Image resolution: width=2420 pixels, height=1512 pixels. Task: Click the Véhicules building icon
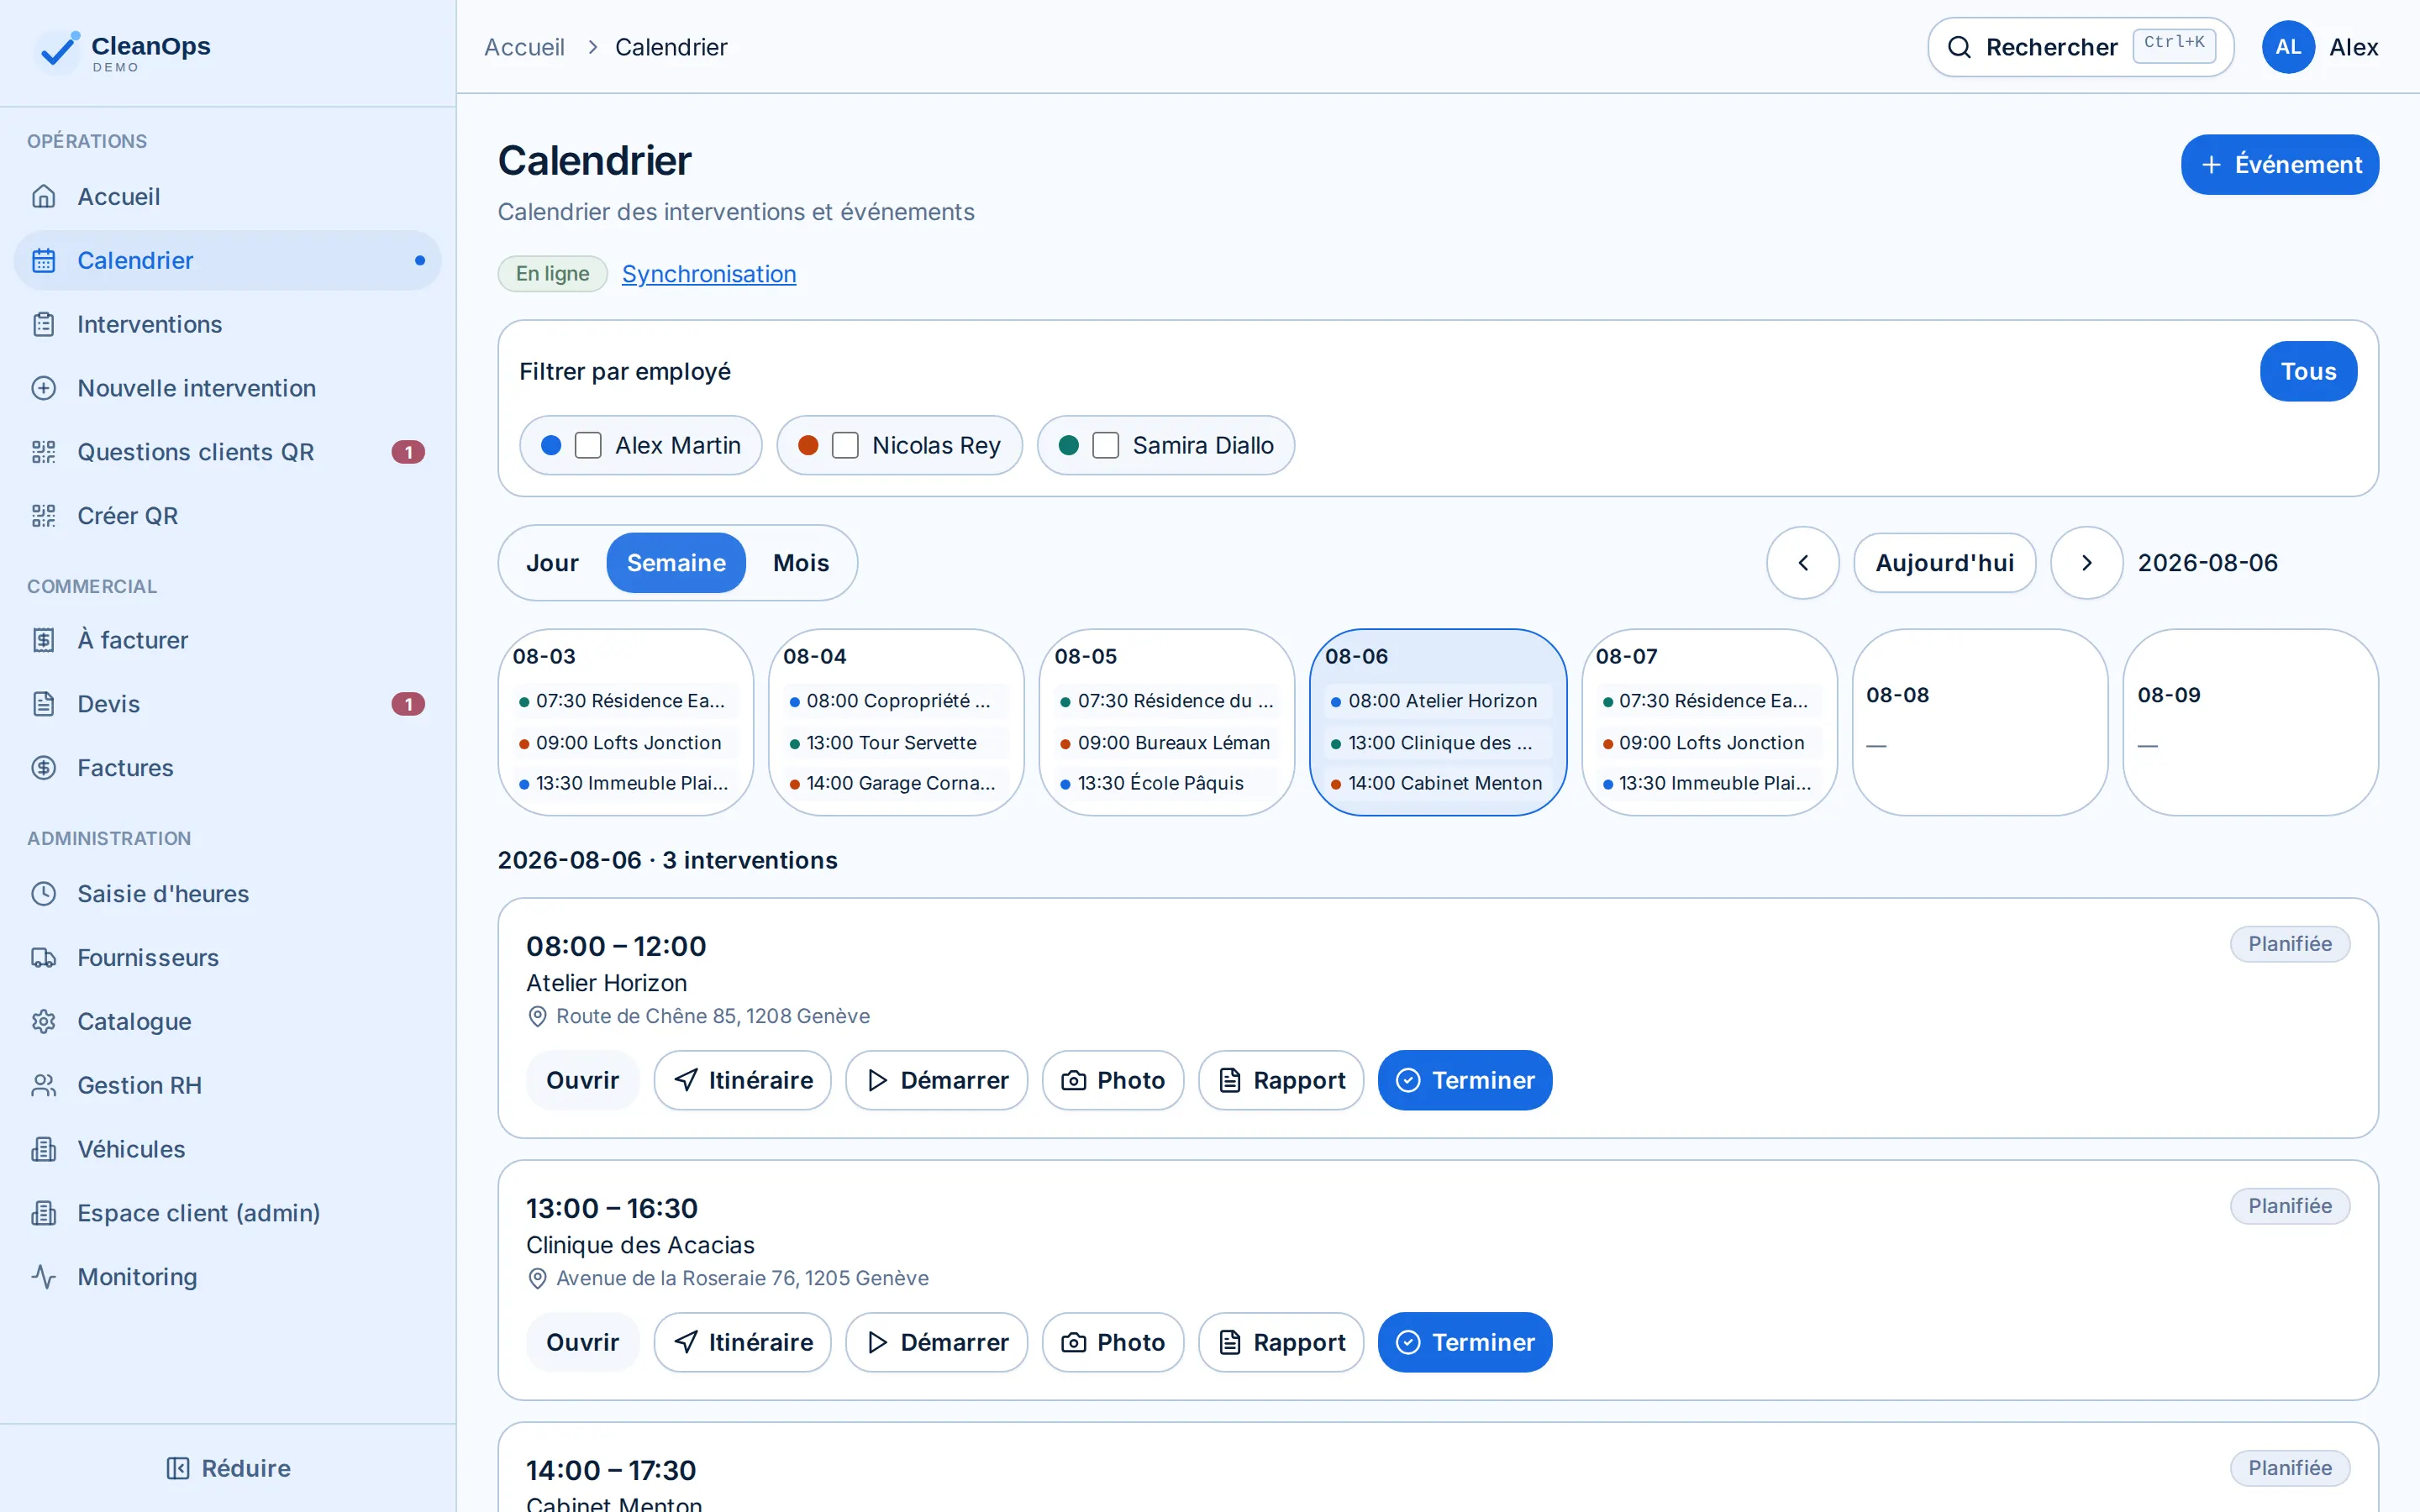point(44,1151)
